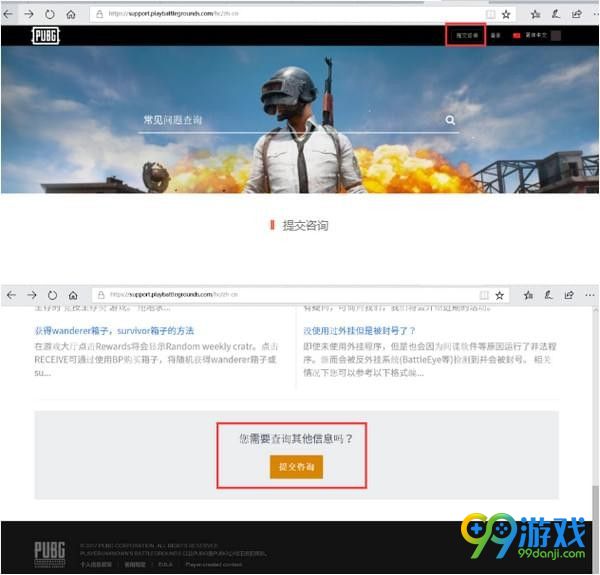Click the favorites star in the lower browser address bar
Screen dimensions: 600x575
coord(499,295)
